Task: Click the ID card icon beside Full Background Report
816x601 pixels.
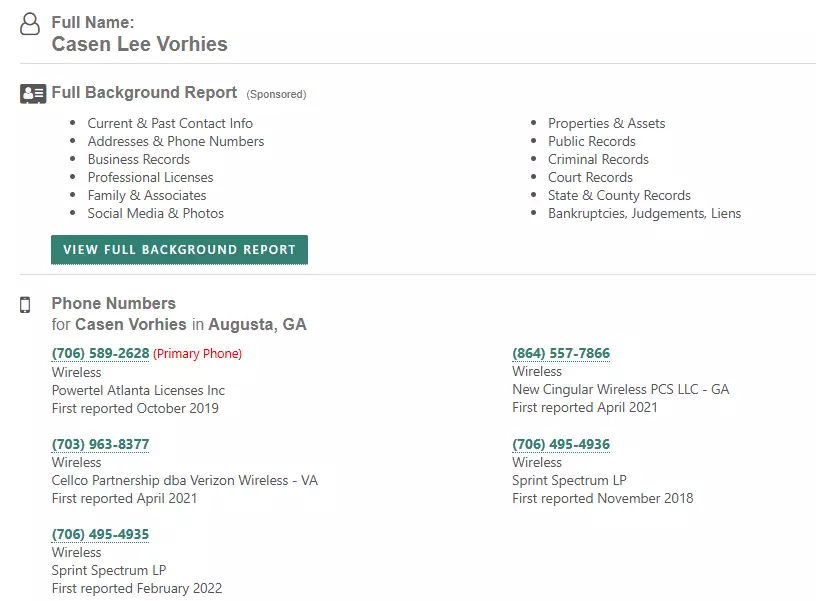Action: 33,94
